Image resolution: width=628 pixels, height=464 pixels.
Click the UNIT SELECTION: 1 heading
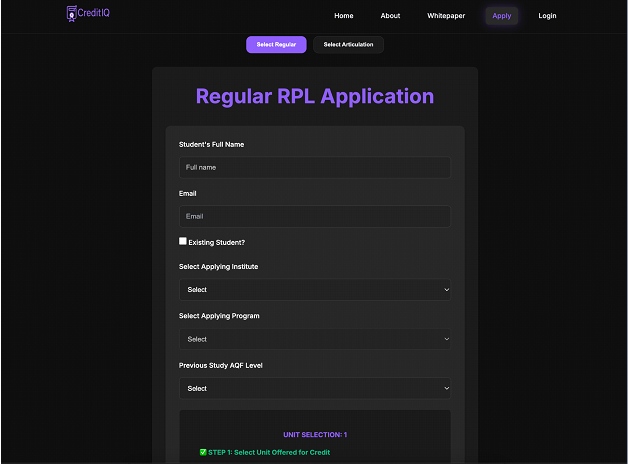coord(314,435)
